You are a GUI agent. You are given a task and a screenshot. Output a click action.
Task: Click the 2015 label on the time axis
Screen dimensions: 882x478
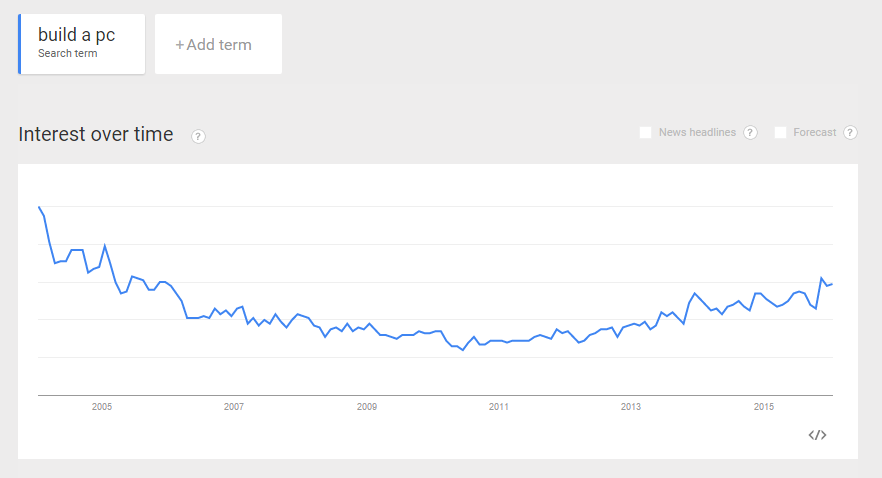click(764, 407)
